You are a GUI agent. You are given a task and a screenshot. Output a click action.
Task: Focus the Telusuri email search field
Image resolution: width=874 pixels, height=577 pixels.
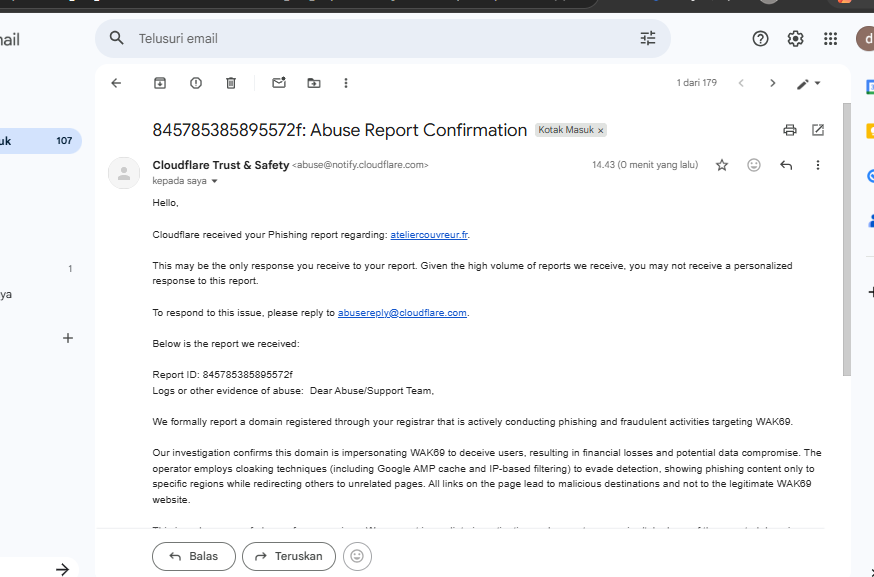385,38
